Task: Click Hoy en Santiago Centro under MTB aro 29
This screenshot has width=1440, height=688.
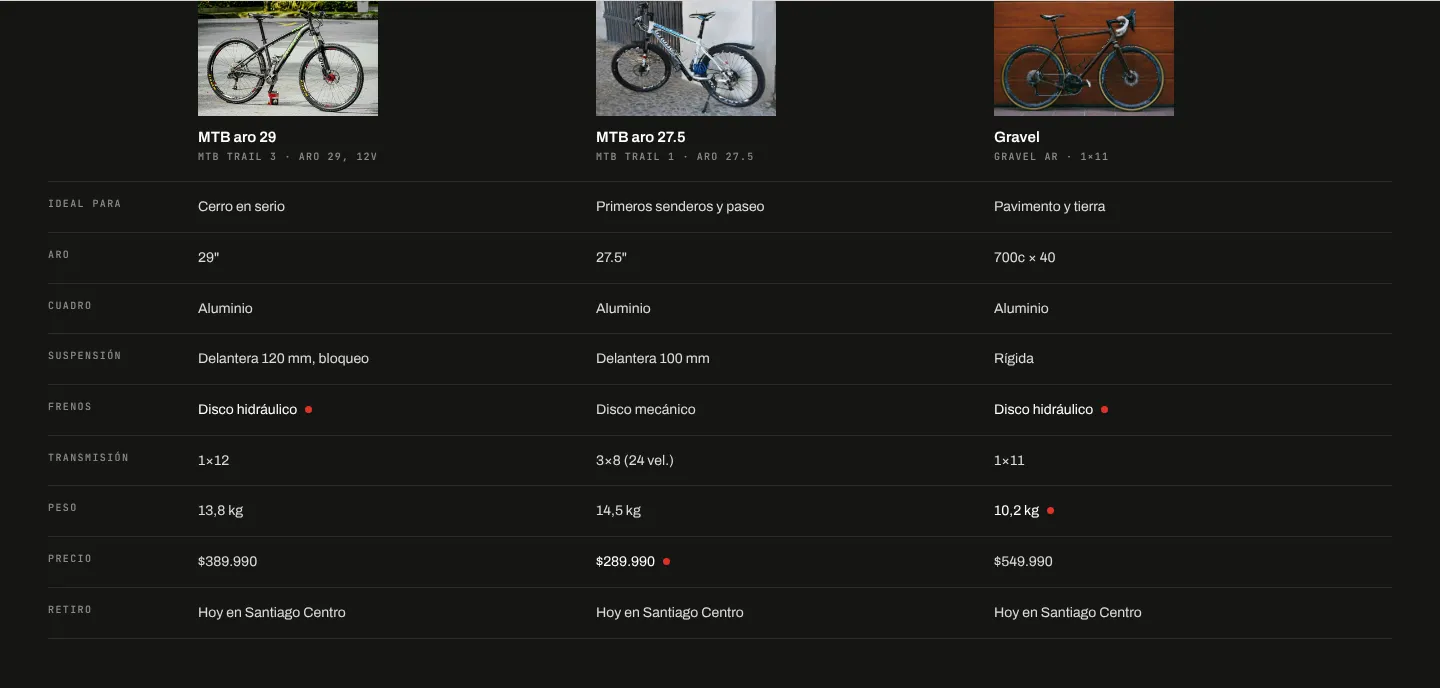Action: [272, 613]
